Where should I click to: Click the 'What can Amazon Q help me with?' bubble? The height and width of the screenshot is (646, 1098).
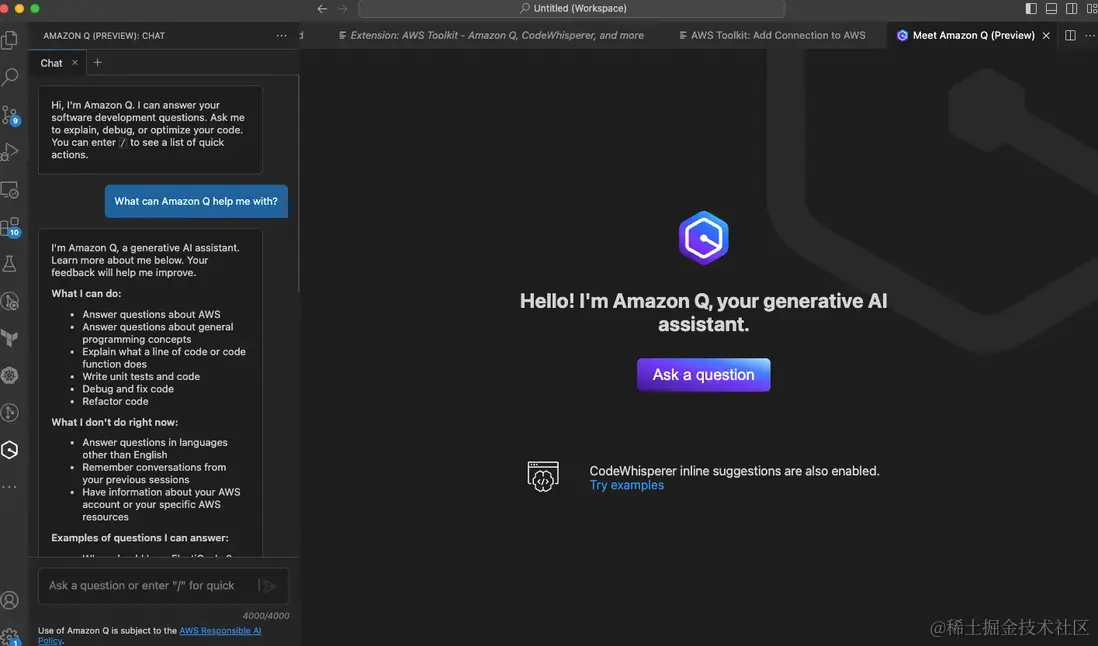click(x=196, y=201)
